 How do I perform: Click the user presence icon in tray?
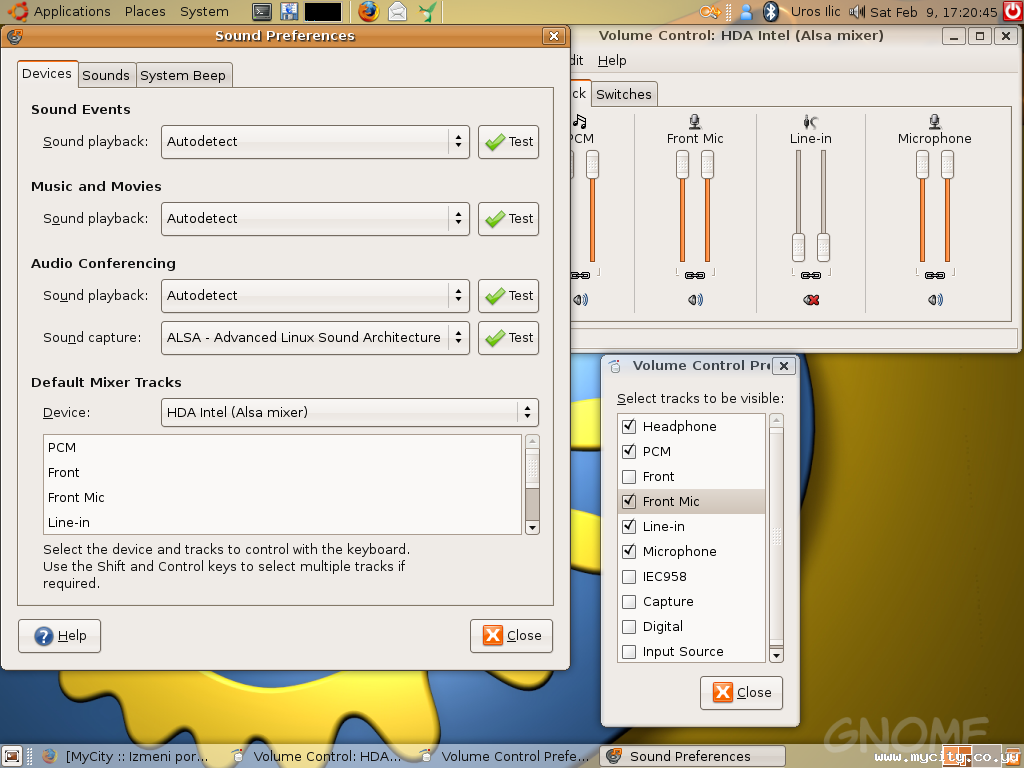click(x=746, y=11)
